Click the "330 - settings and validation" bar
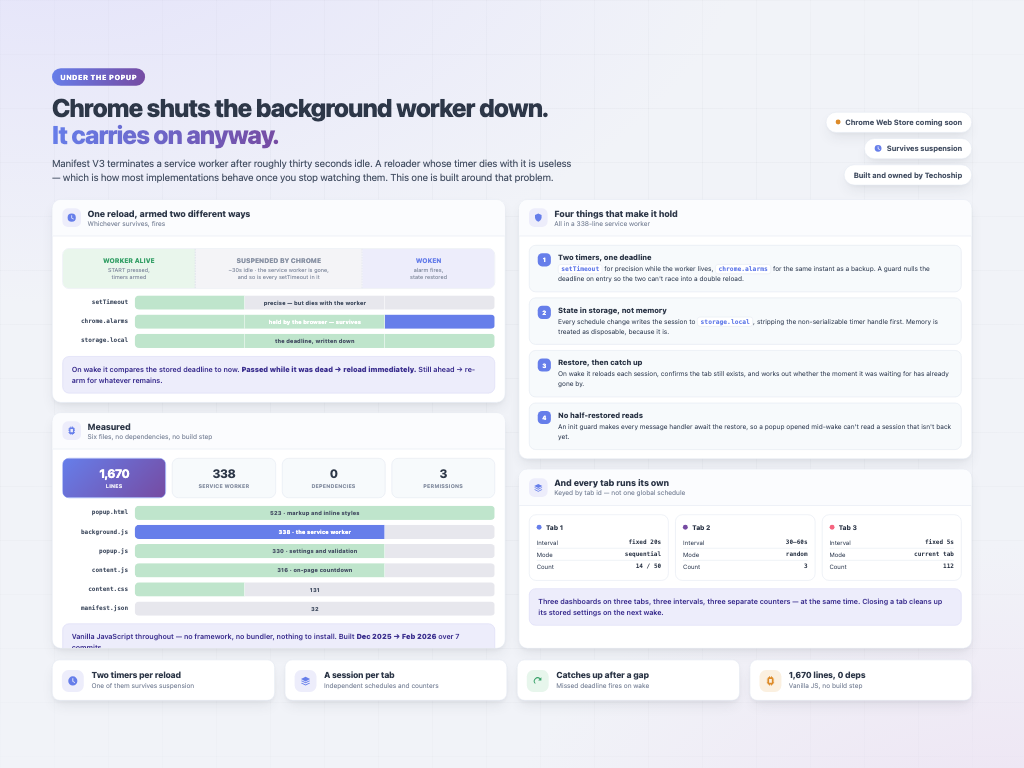Screen dimensions: 1024x768 click(x=260, y=551)
